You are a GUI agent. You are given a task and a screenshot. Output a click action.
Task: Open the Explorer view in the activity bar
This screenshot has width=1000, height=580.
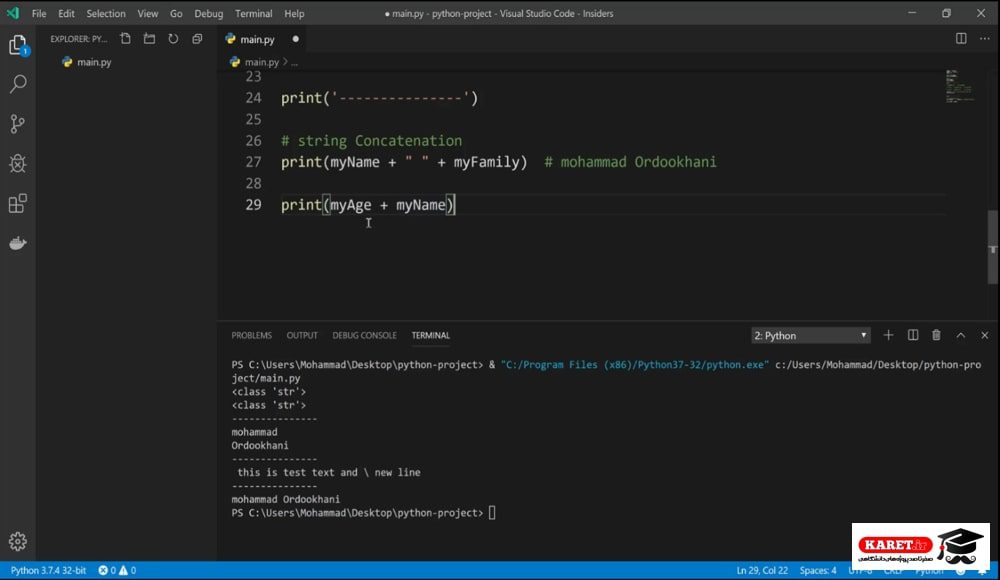pos(18,45)
